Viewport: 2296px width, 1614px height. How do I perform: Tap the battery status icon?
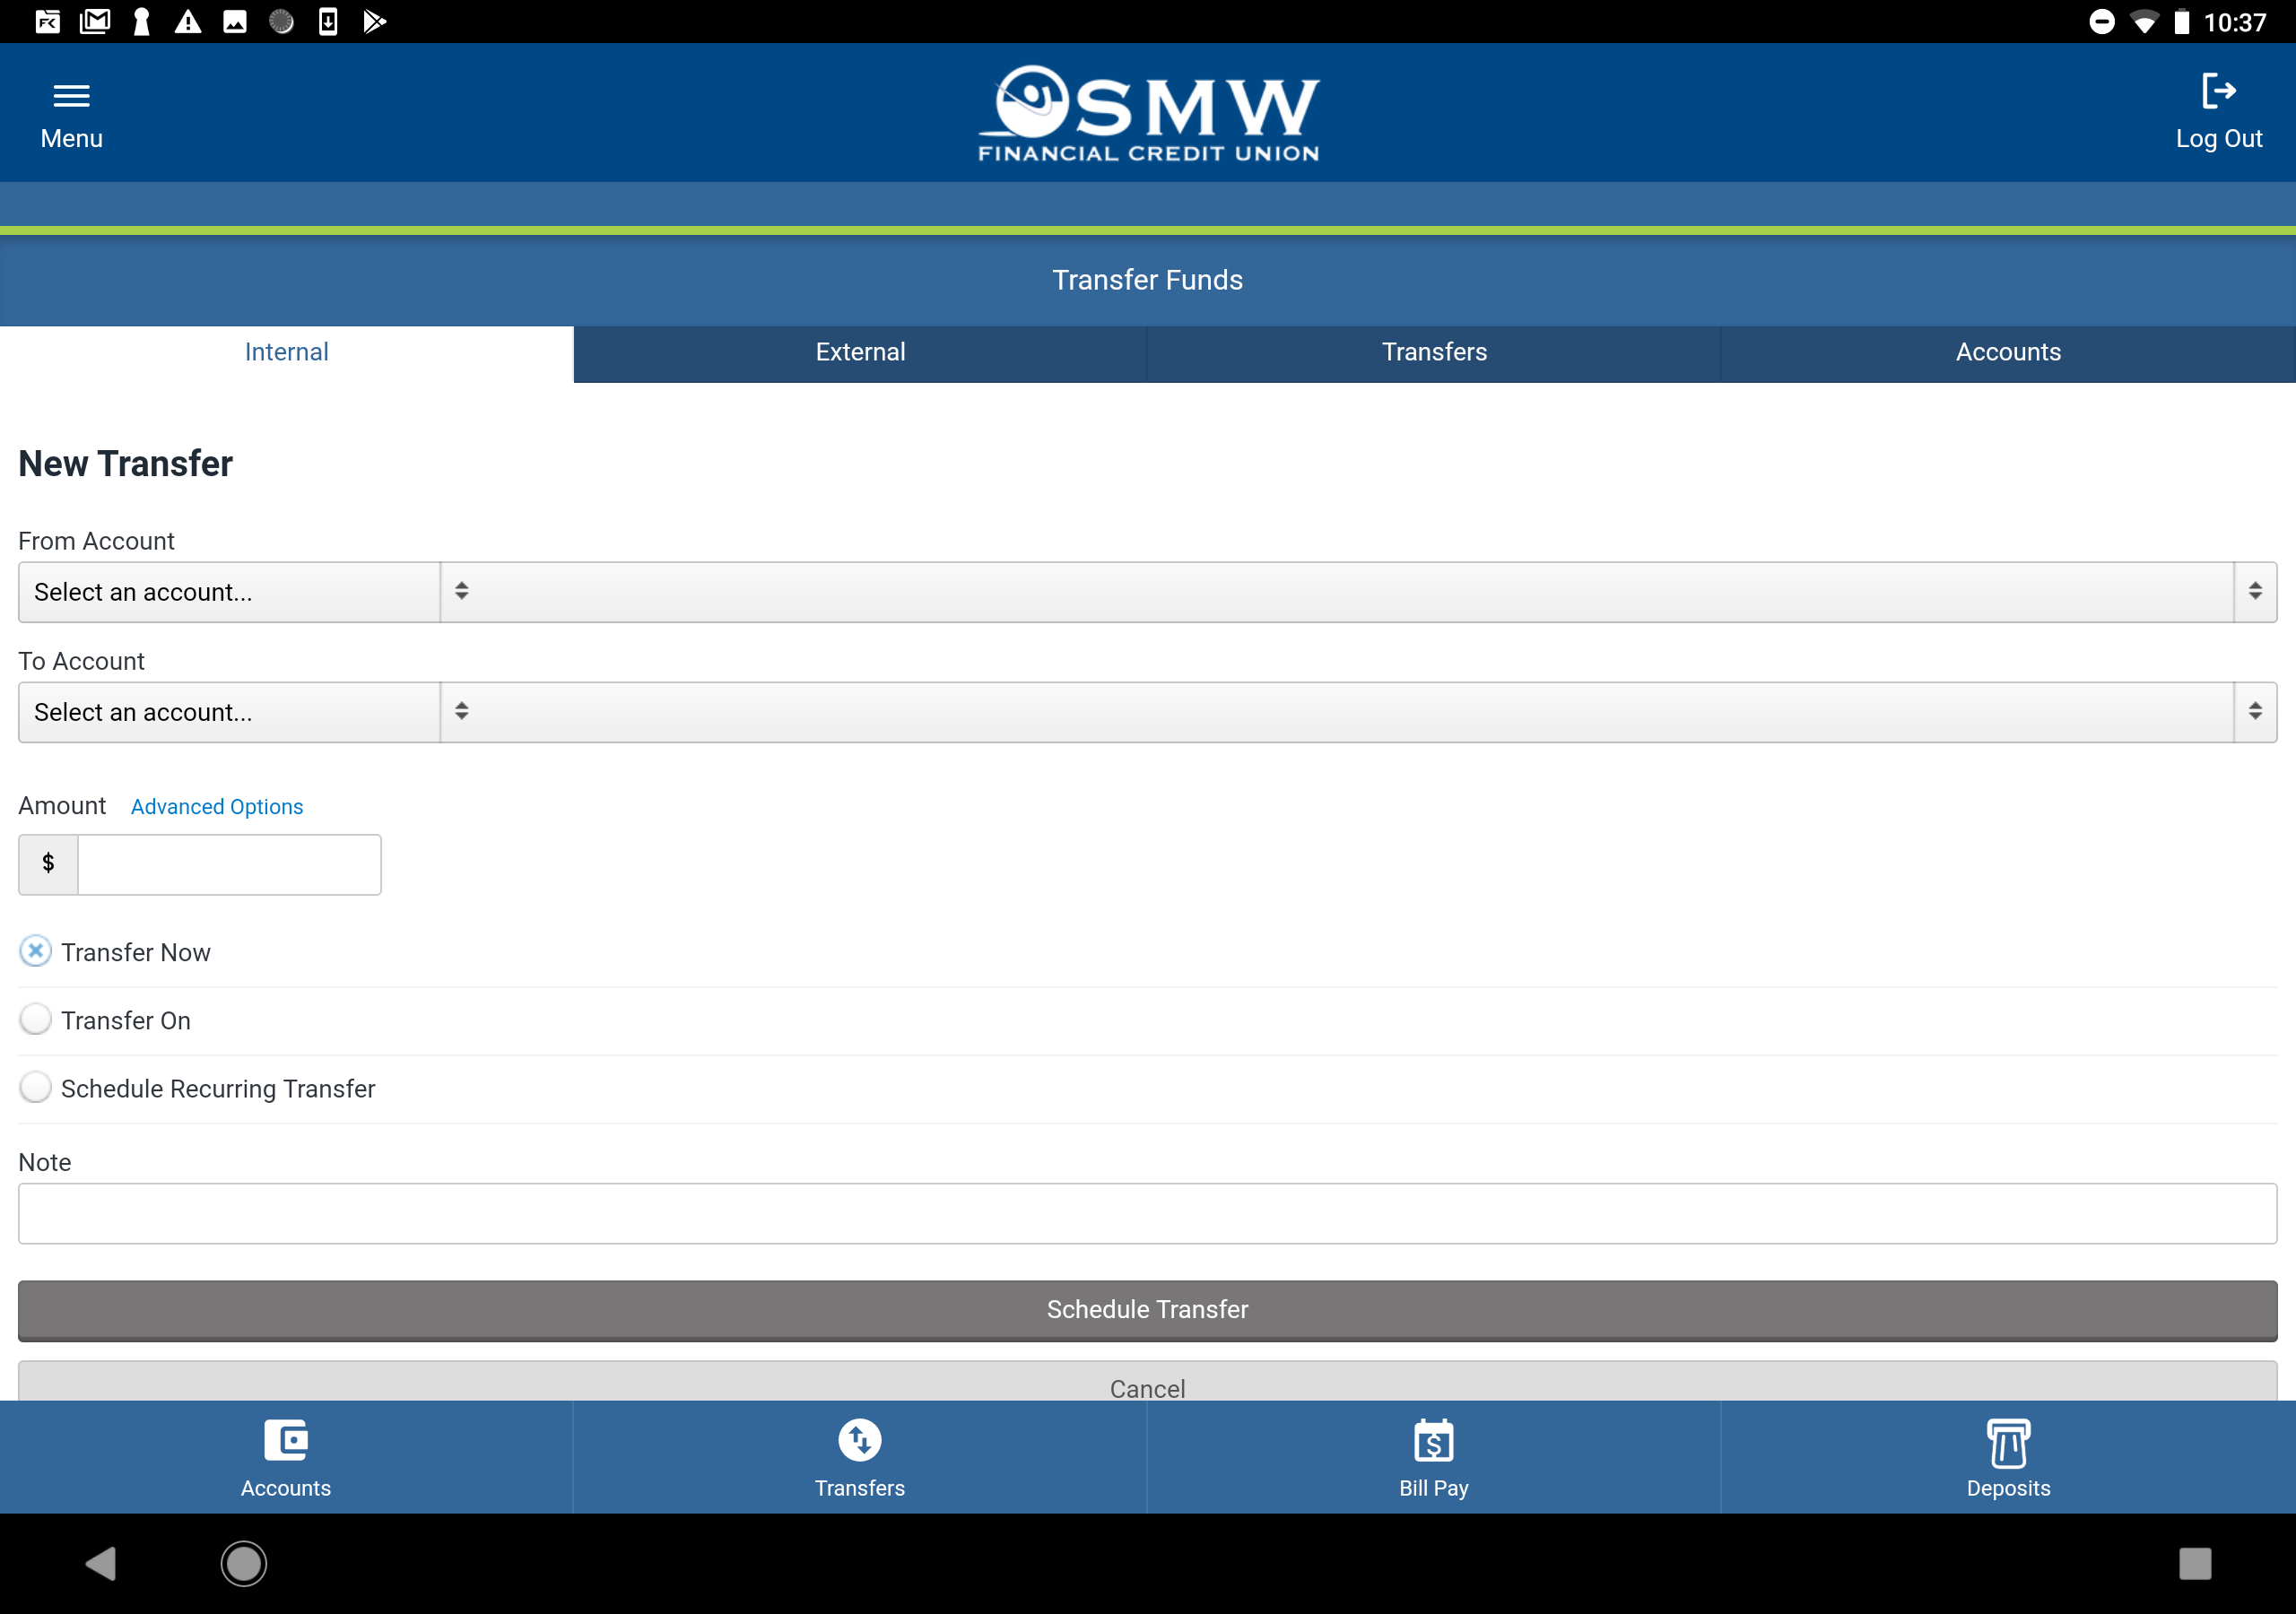click(x=2182, y=22)
